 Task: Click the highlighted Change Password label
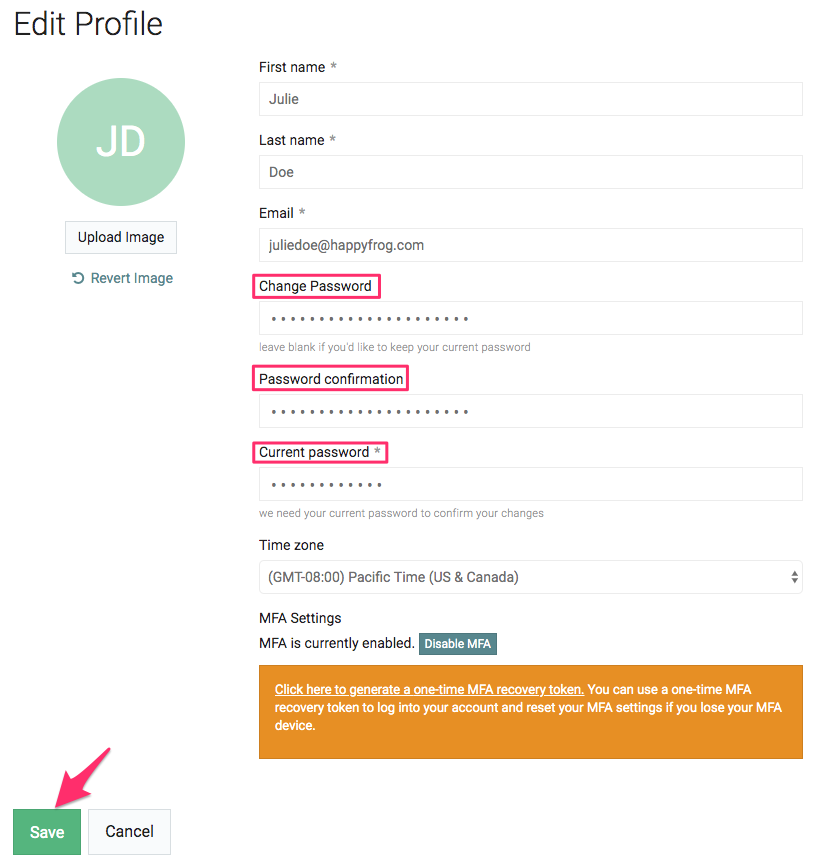pyautogui.click(x=315, y=286)
